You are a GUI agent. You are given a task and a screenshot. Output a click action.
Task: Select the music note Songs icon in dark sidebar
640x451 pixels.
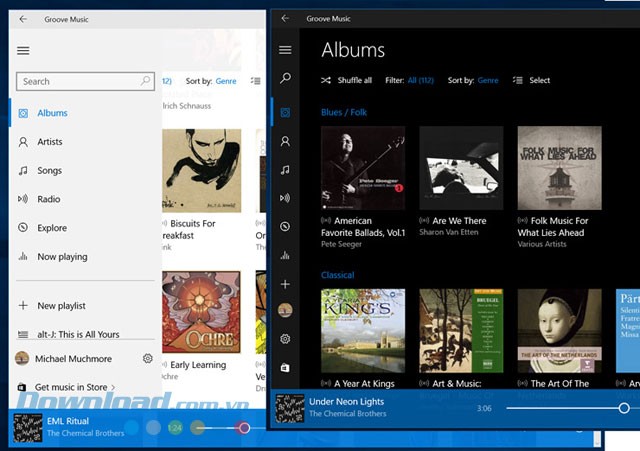(x=285, y=170)
